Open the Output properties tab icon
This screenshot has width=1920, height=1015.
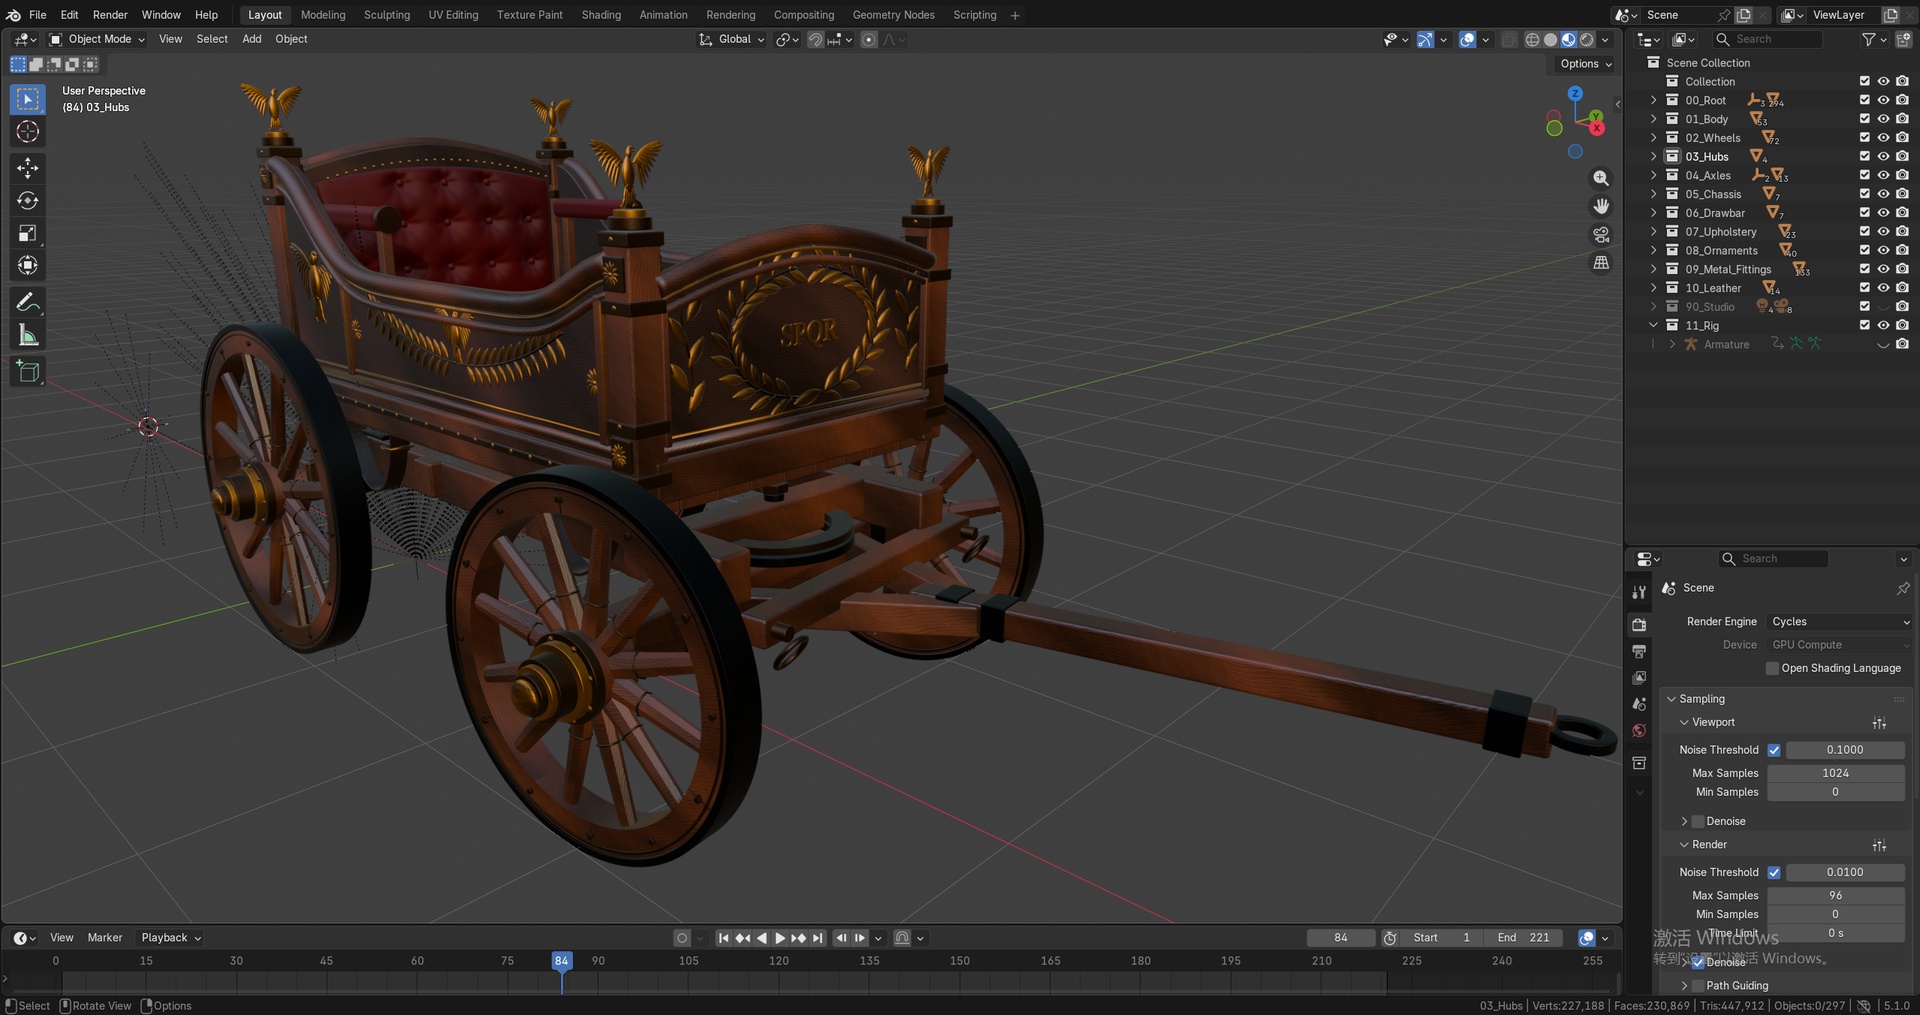click(1639, 651)
